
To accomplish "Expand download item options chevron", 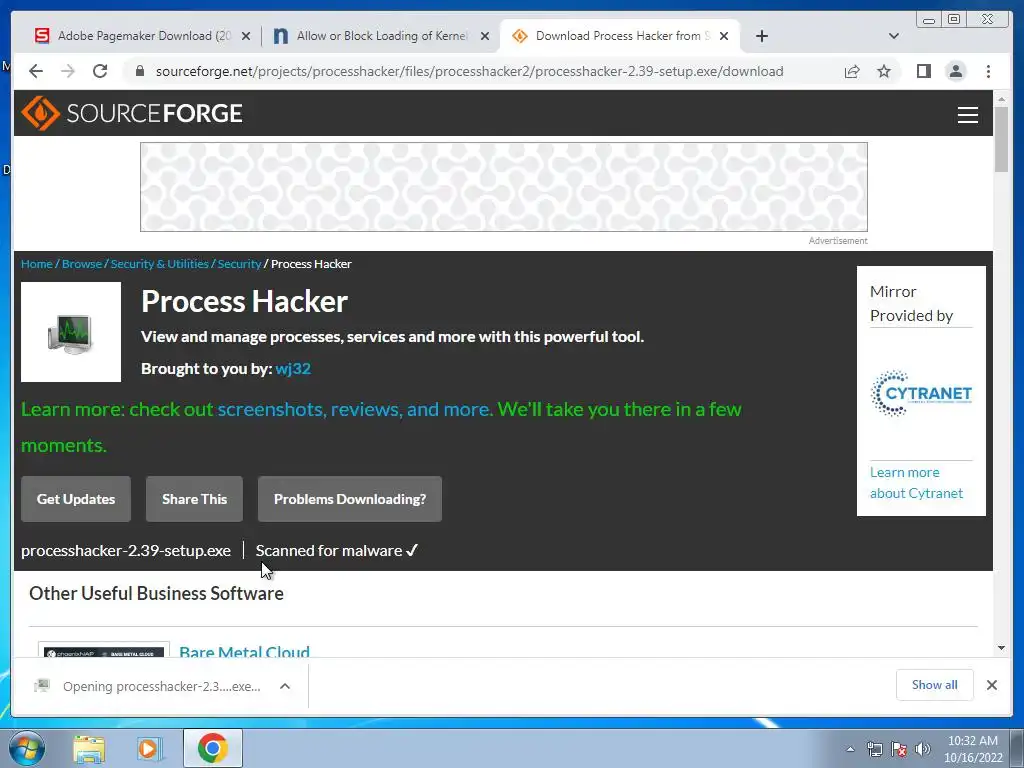I will (x=285, y=686).
